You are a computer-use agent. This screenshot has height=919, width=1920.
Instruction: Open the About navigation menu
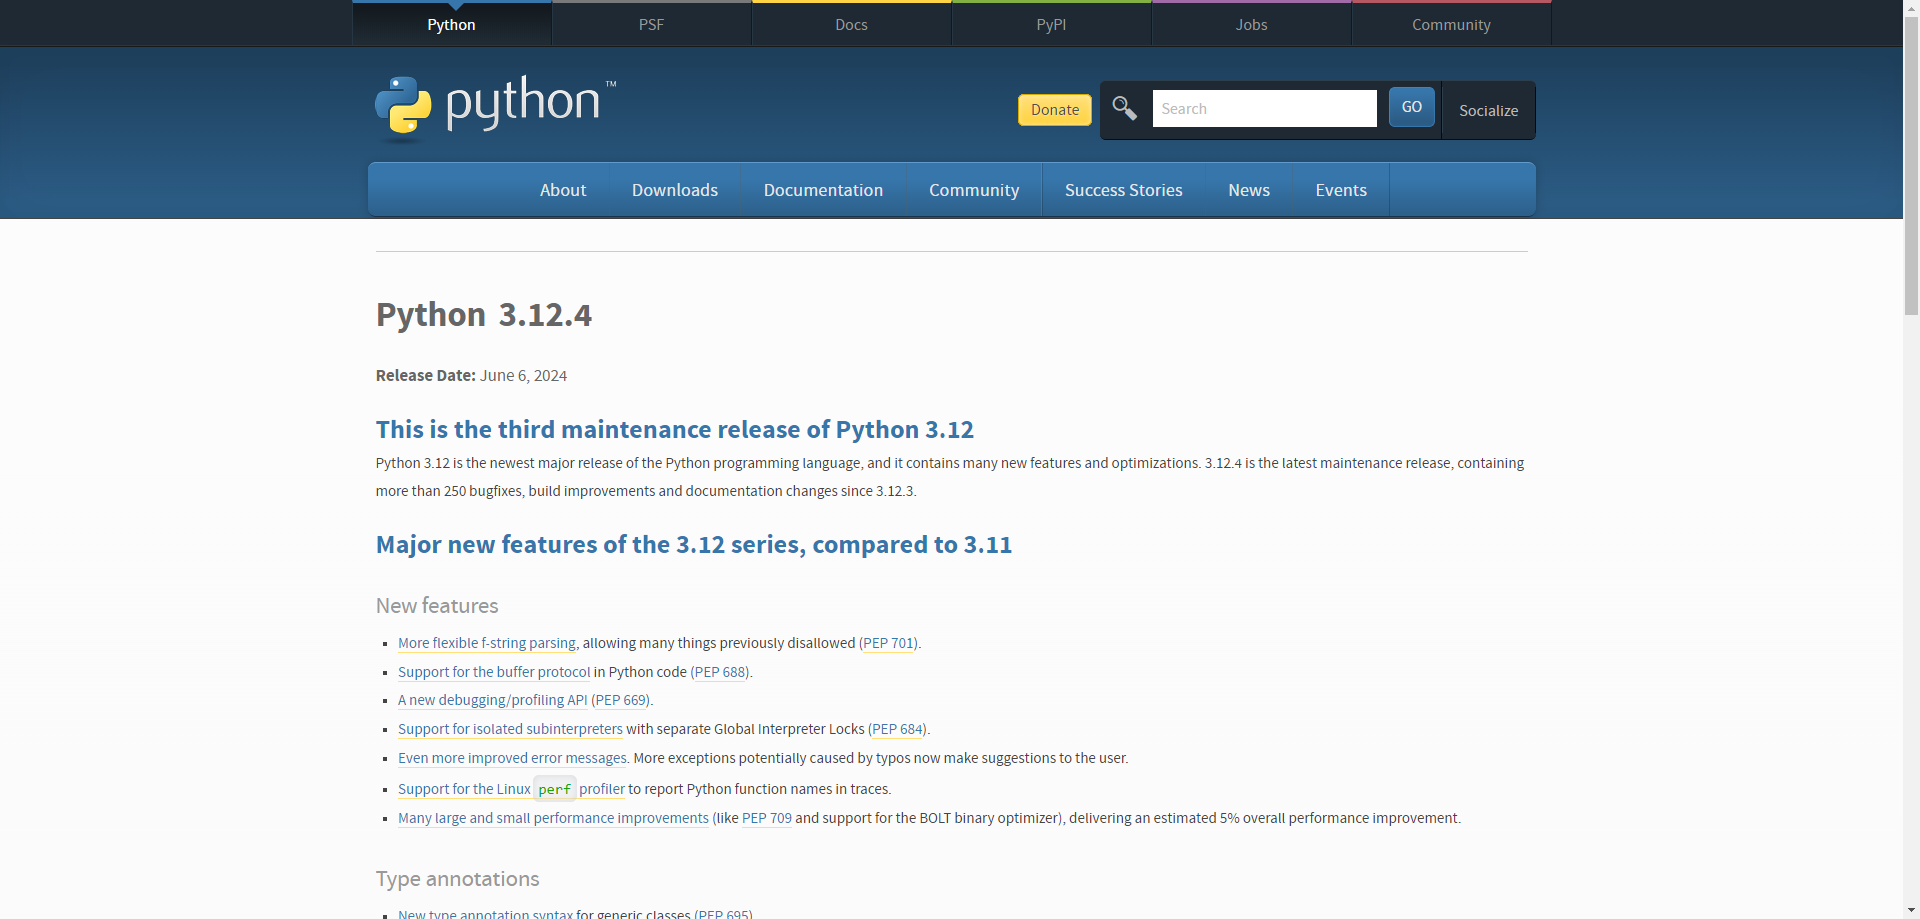(563, 190)
